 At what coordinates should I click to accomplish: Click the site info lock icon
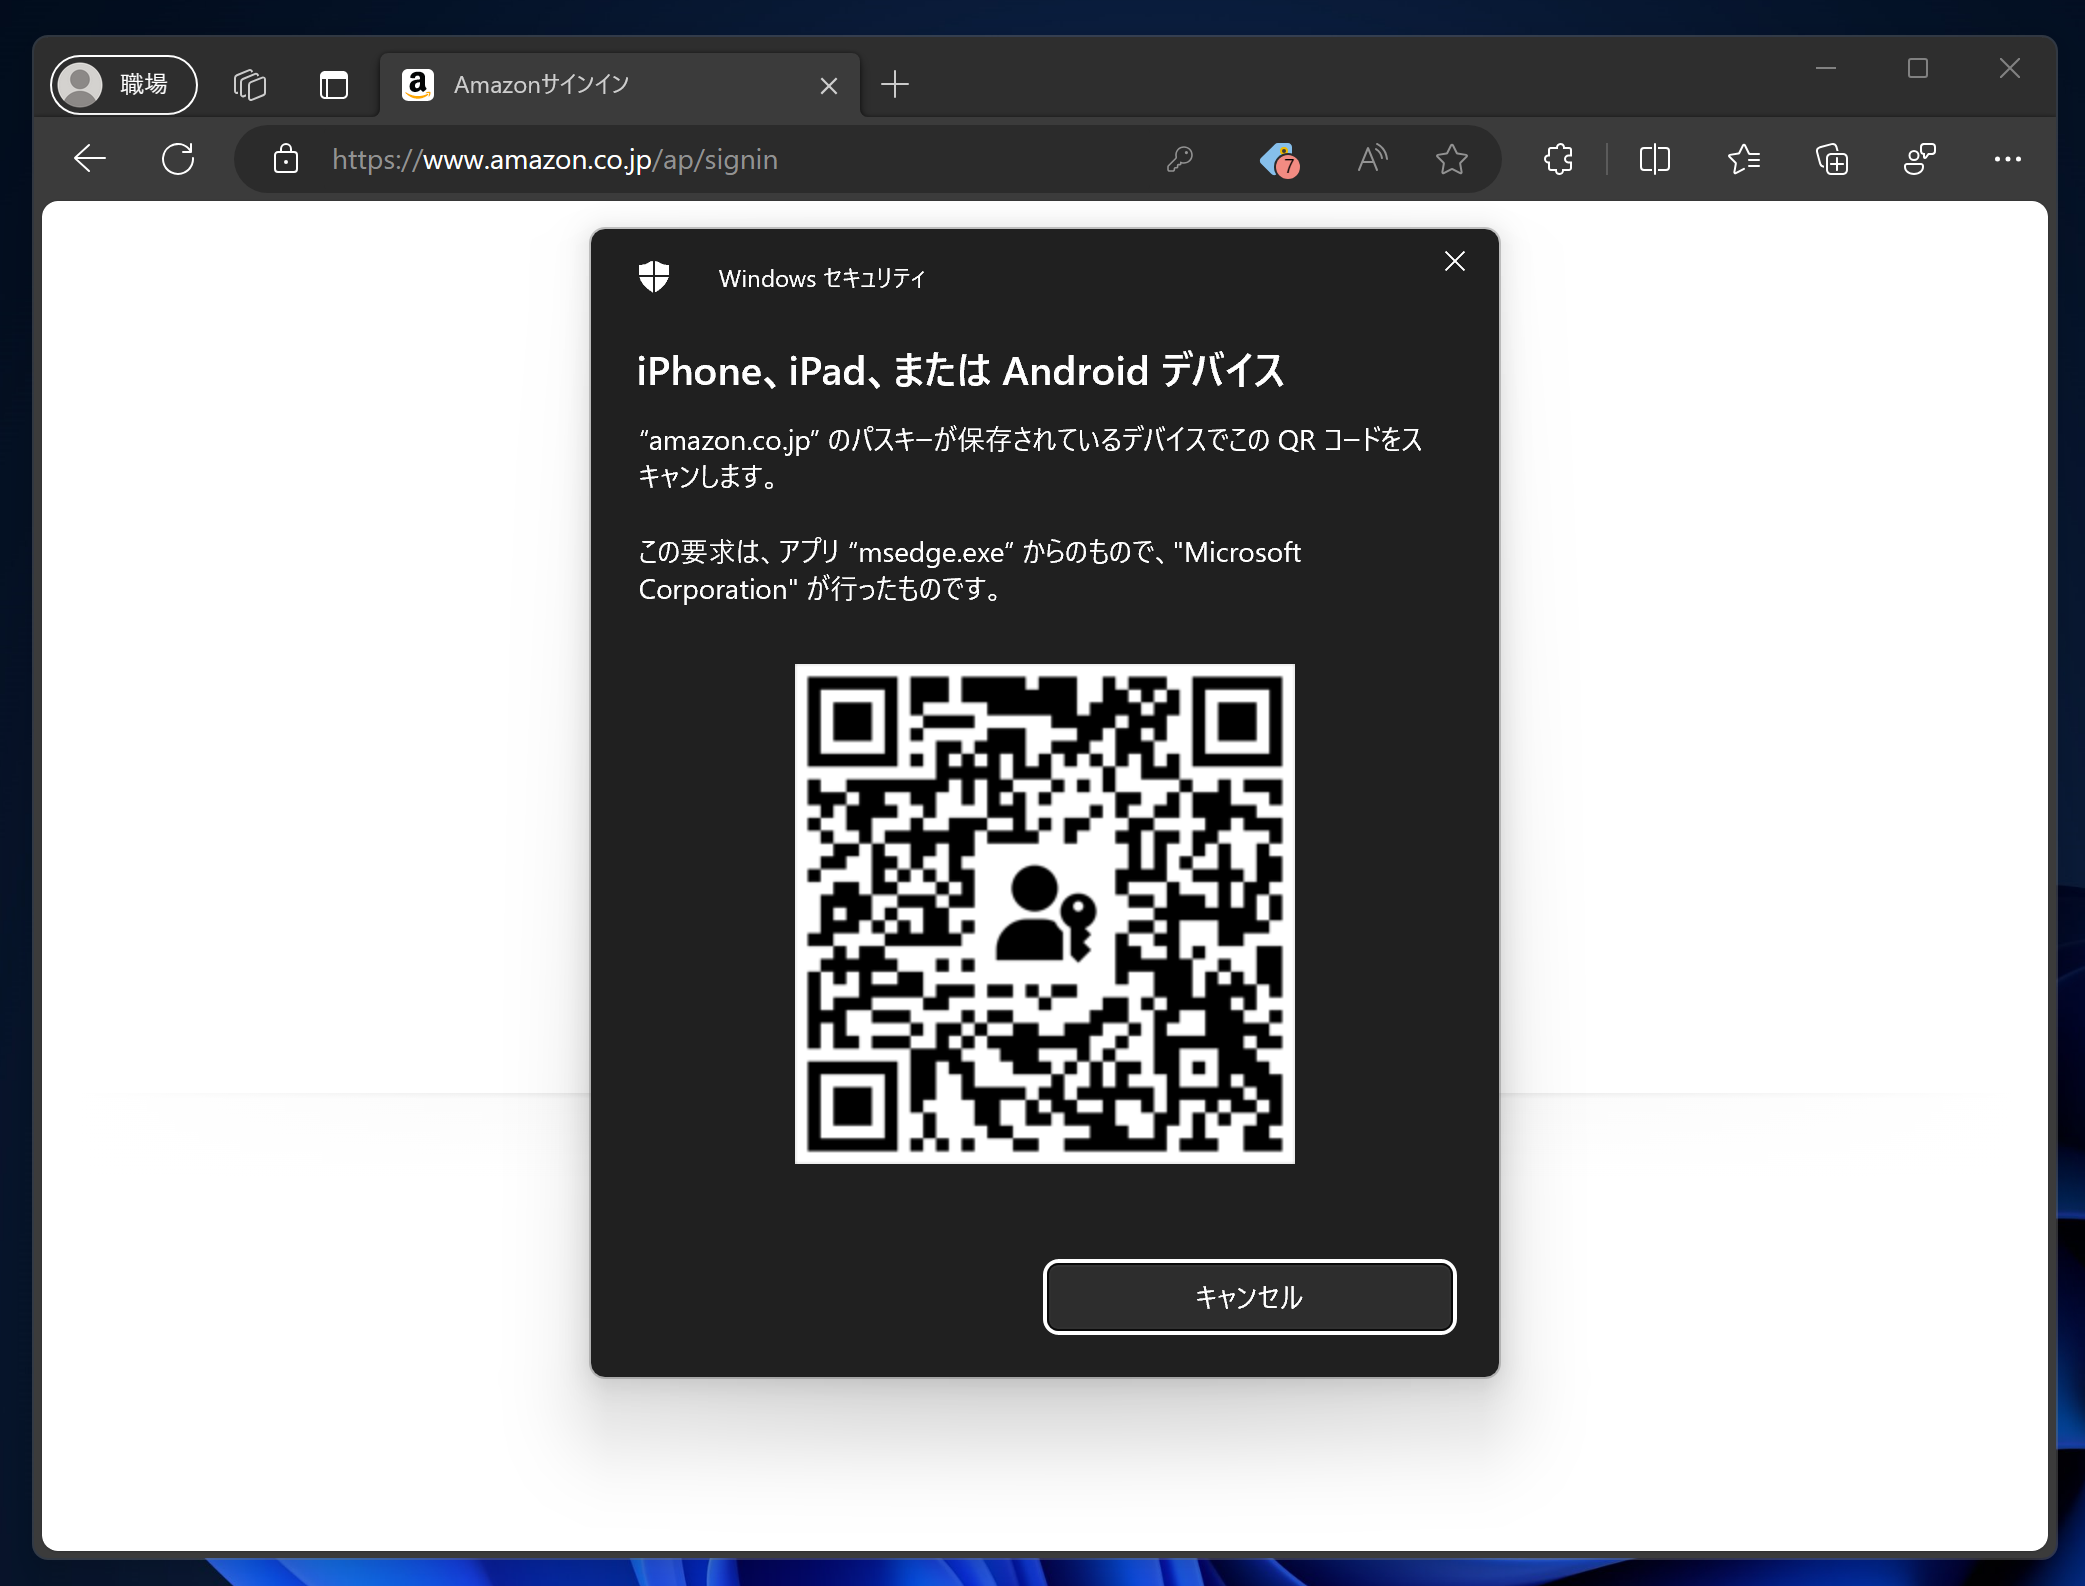pos(286,159)
